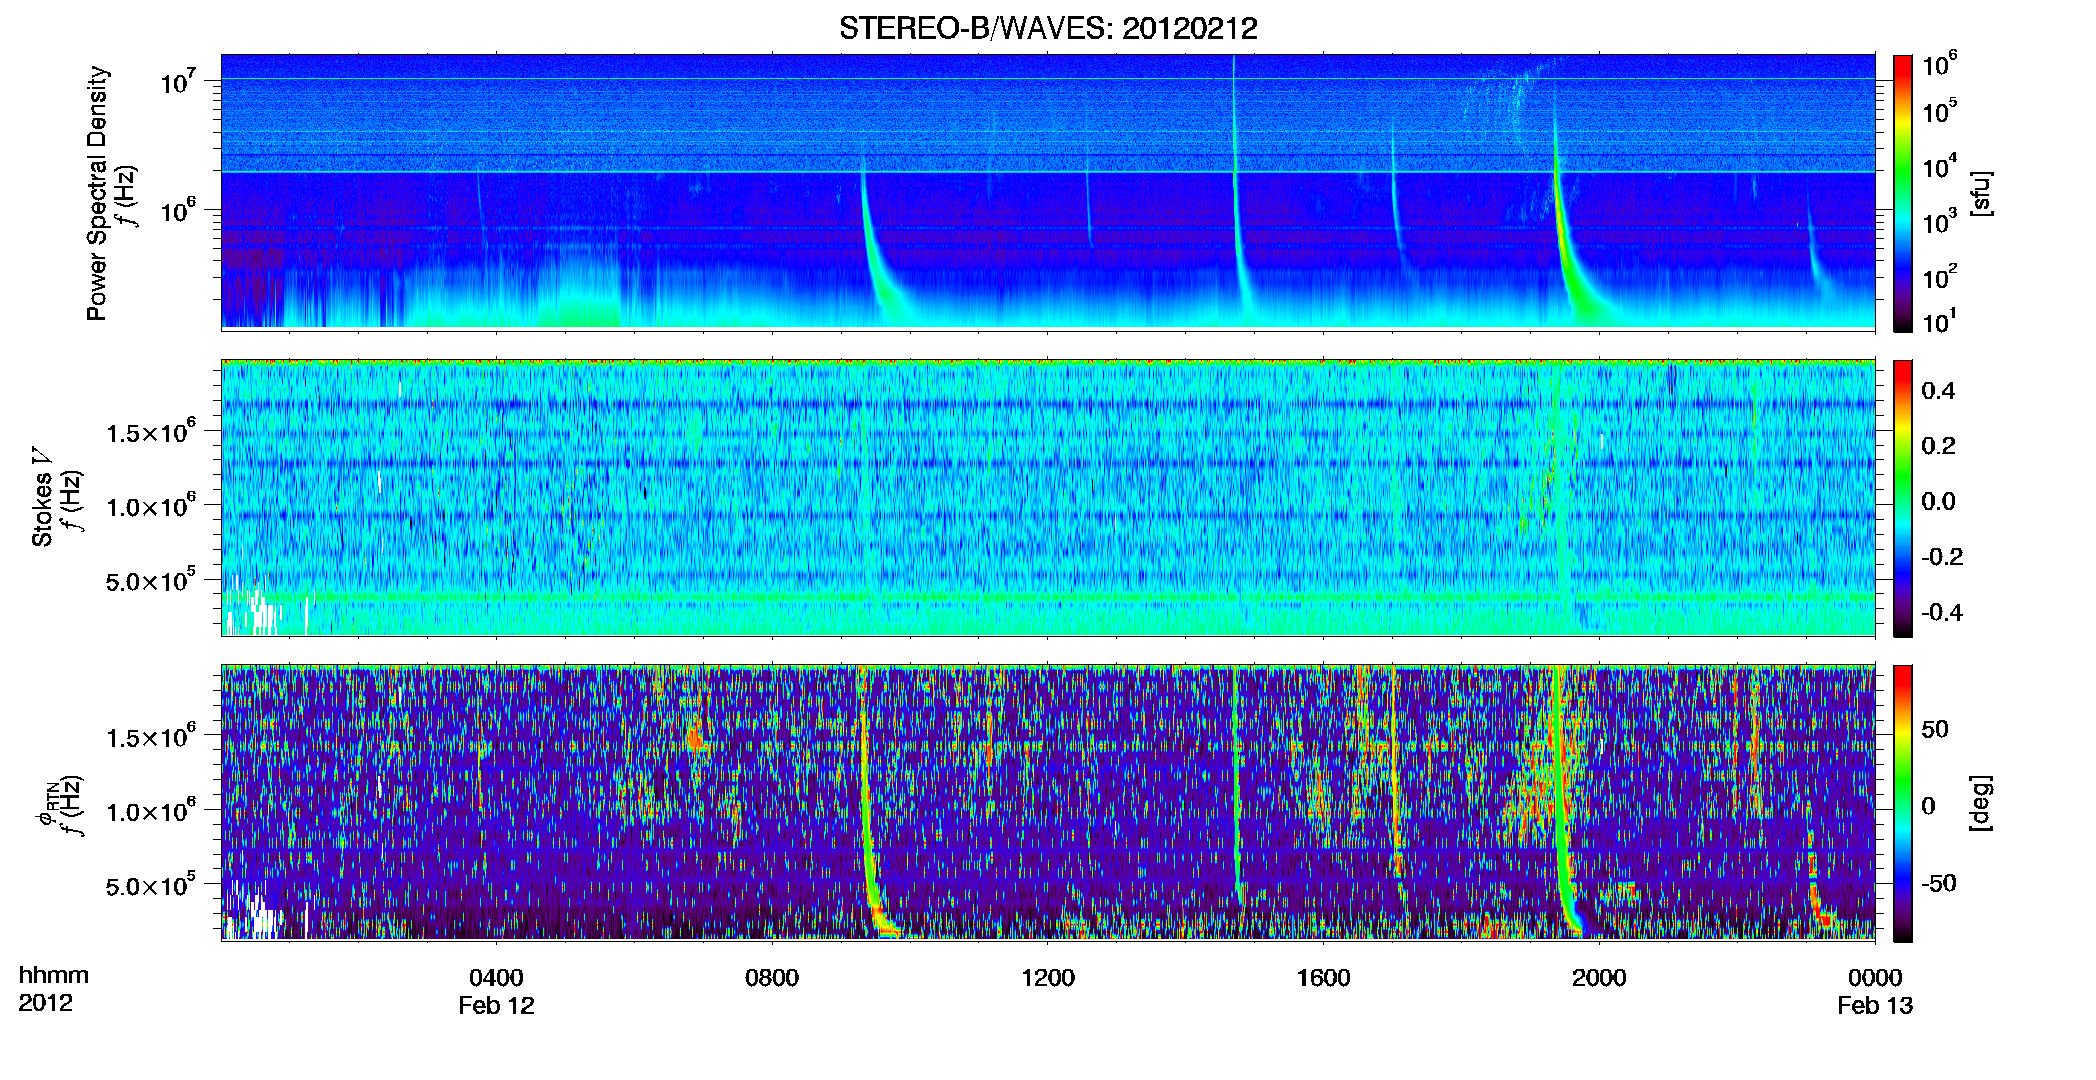Click the plot title STEREO-B/WAVES: 20120212

(1048, 28)
